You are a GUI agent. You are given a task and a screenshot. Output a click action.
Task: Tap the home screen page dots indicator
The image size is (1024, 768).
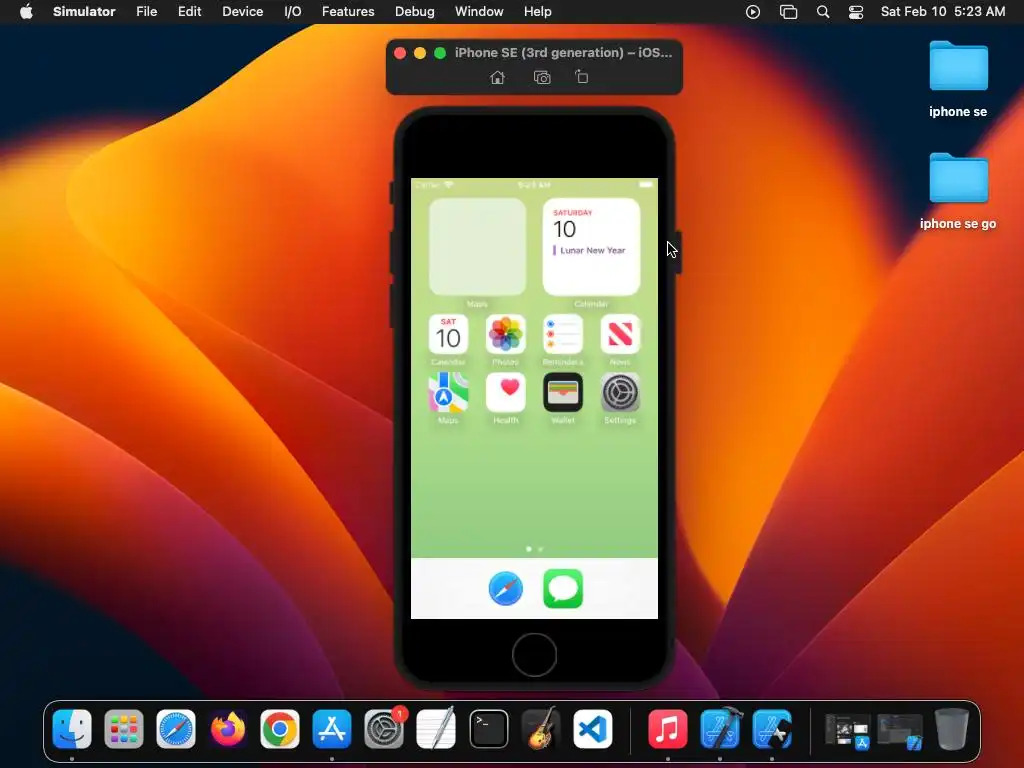[534, 549]
